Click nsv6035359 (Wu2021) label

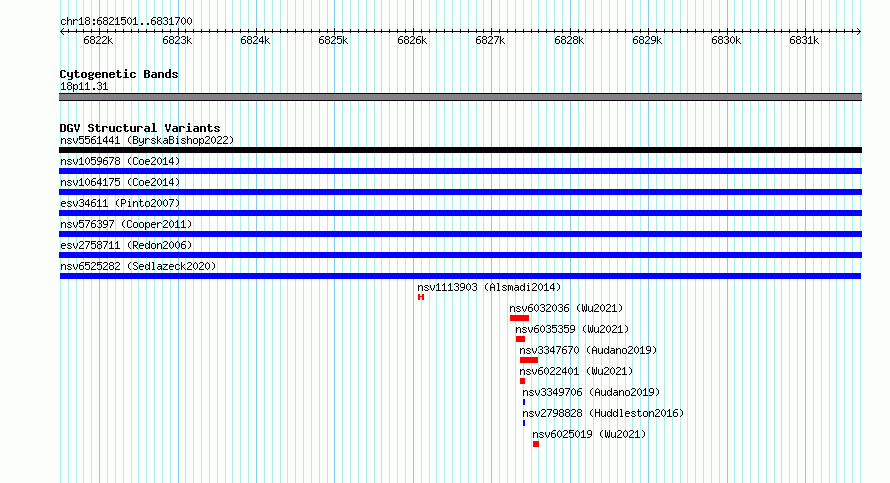click(x=572, y=329)
